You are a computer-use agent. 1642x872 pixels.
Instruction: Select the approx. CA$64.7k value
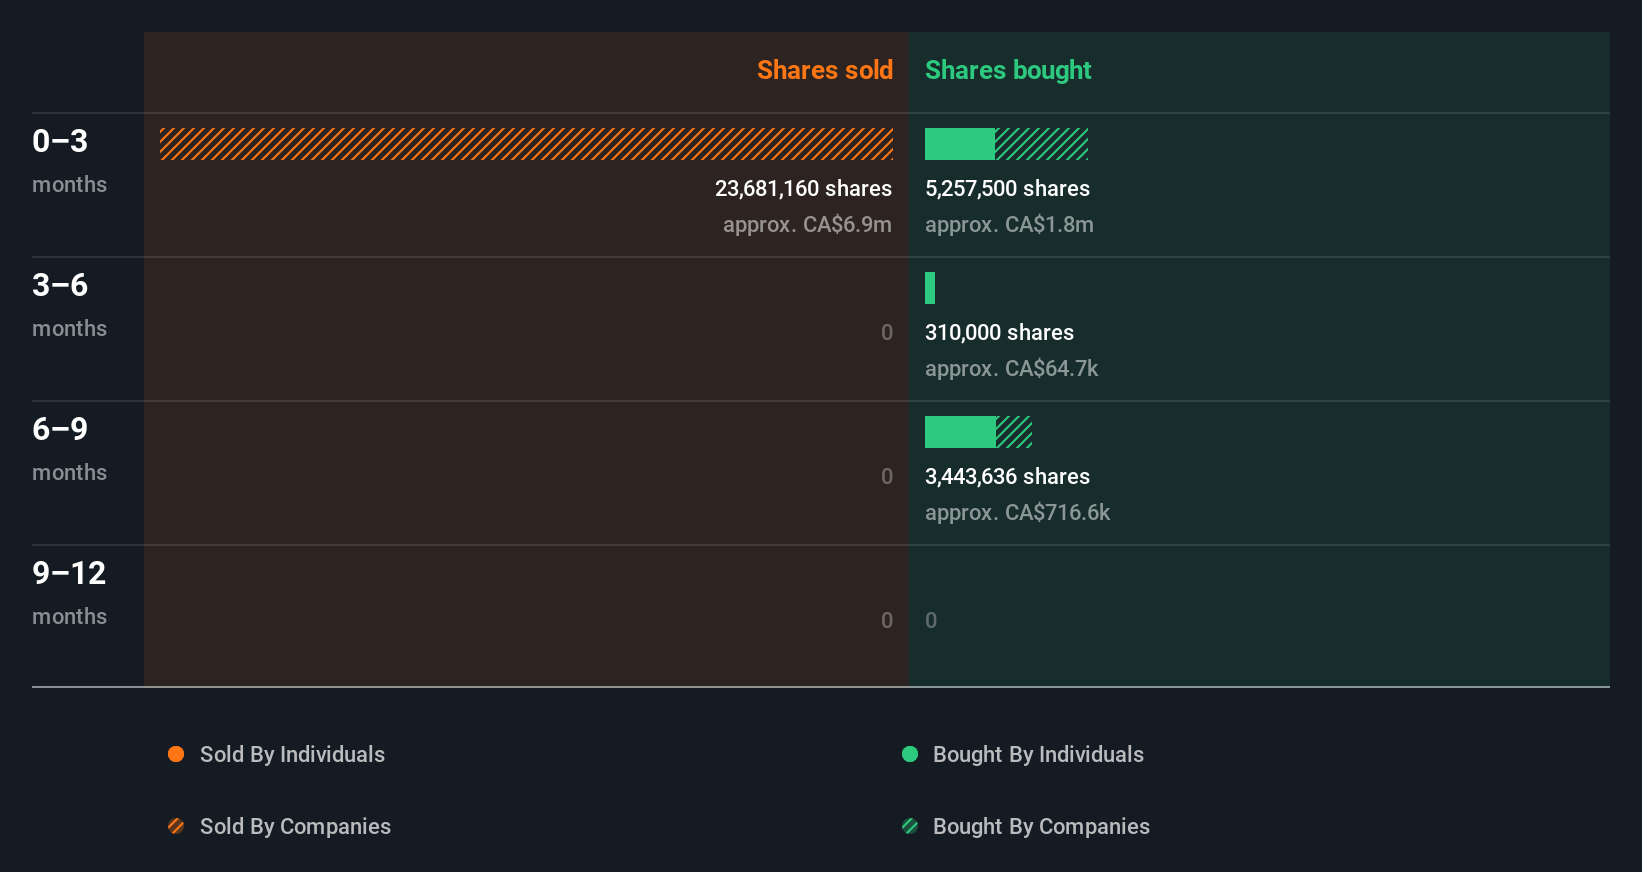click(x=1011, y=368)
